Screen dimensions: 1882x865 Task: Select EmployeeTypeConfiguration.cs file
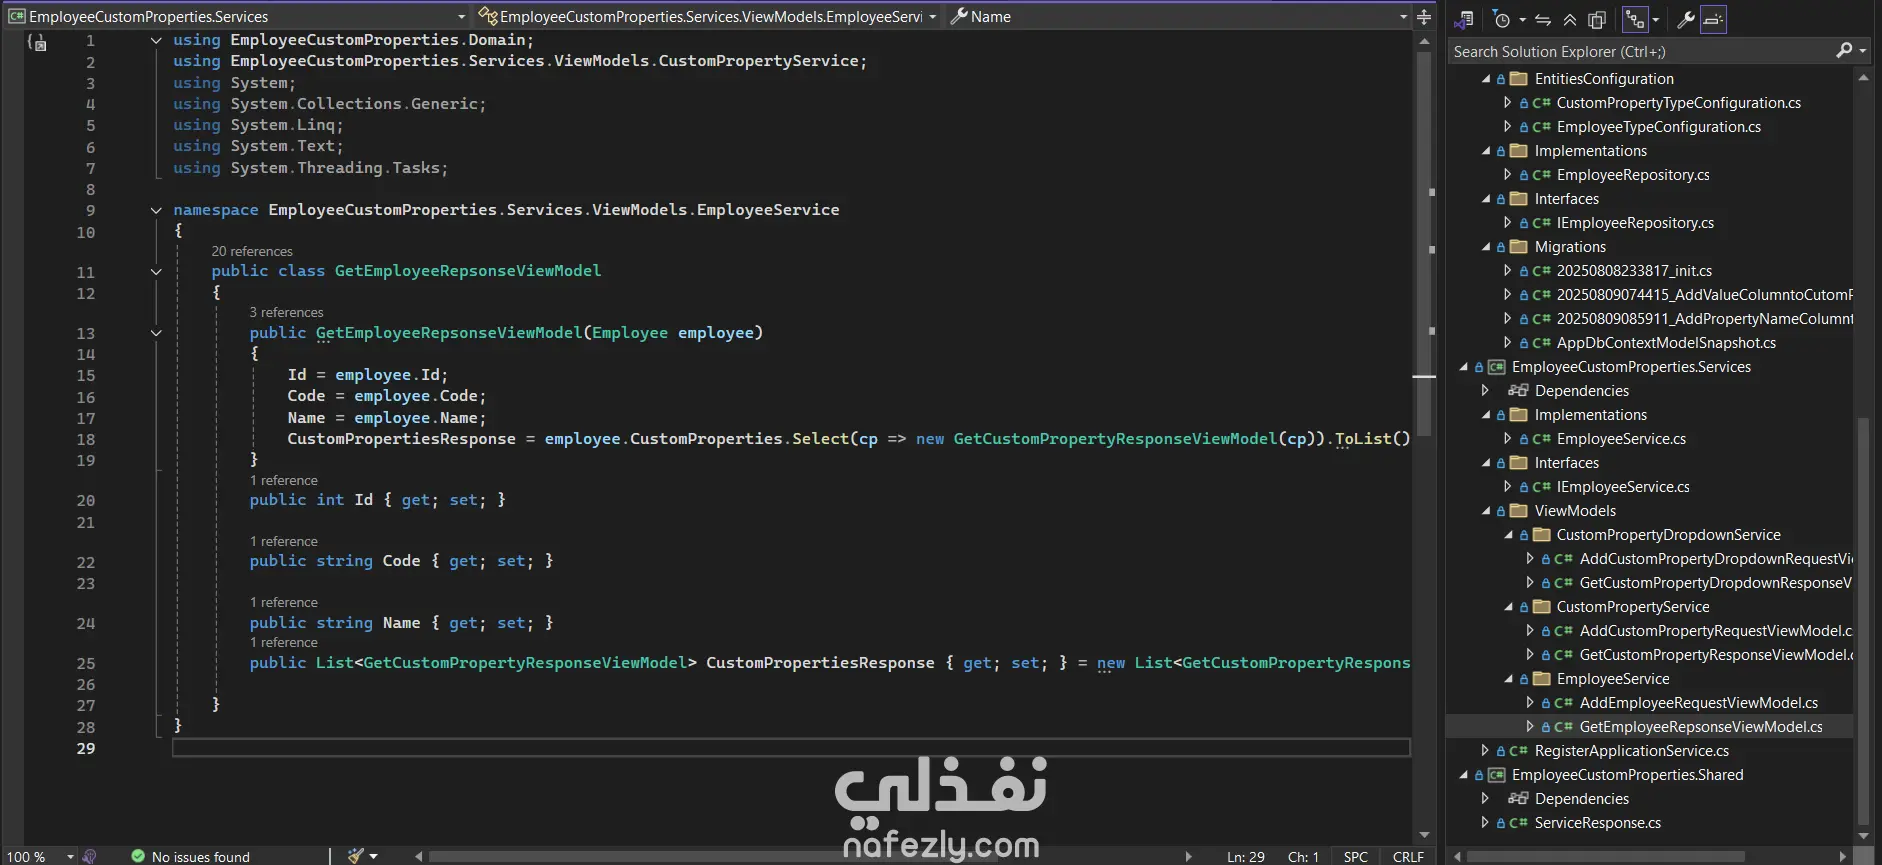click(1659, 127)
